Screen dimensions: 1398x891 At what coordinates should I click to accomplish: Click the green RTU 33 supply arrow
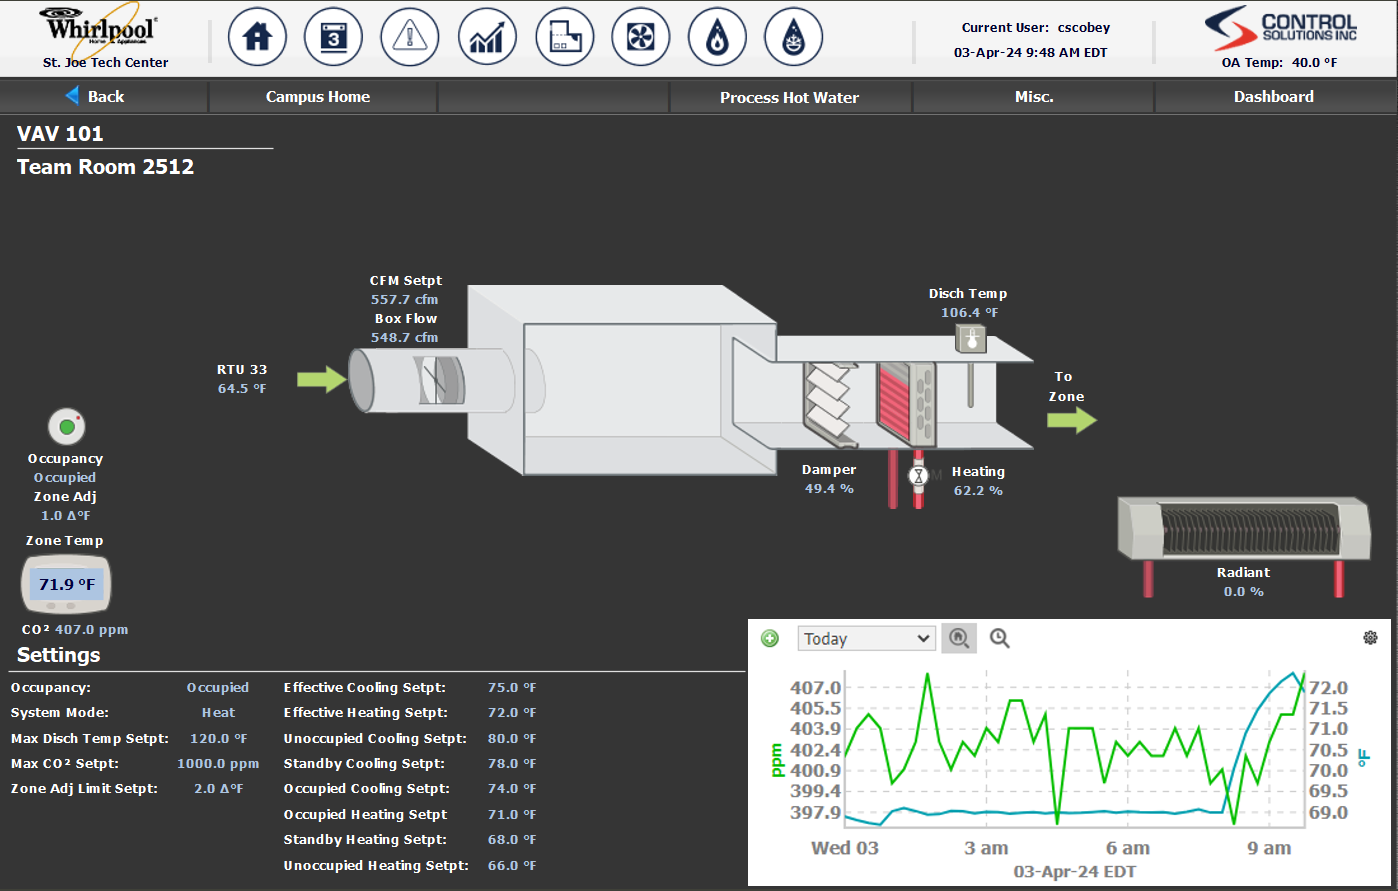point(322,379)
